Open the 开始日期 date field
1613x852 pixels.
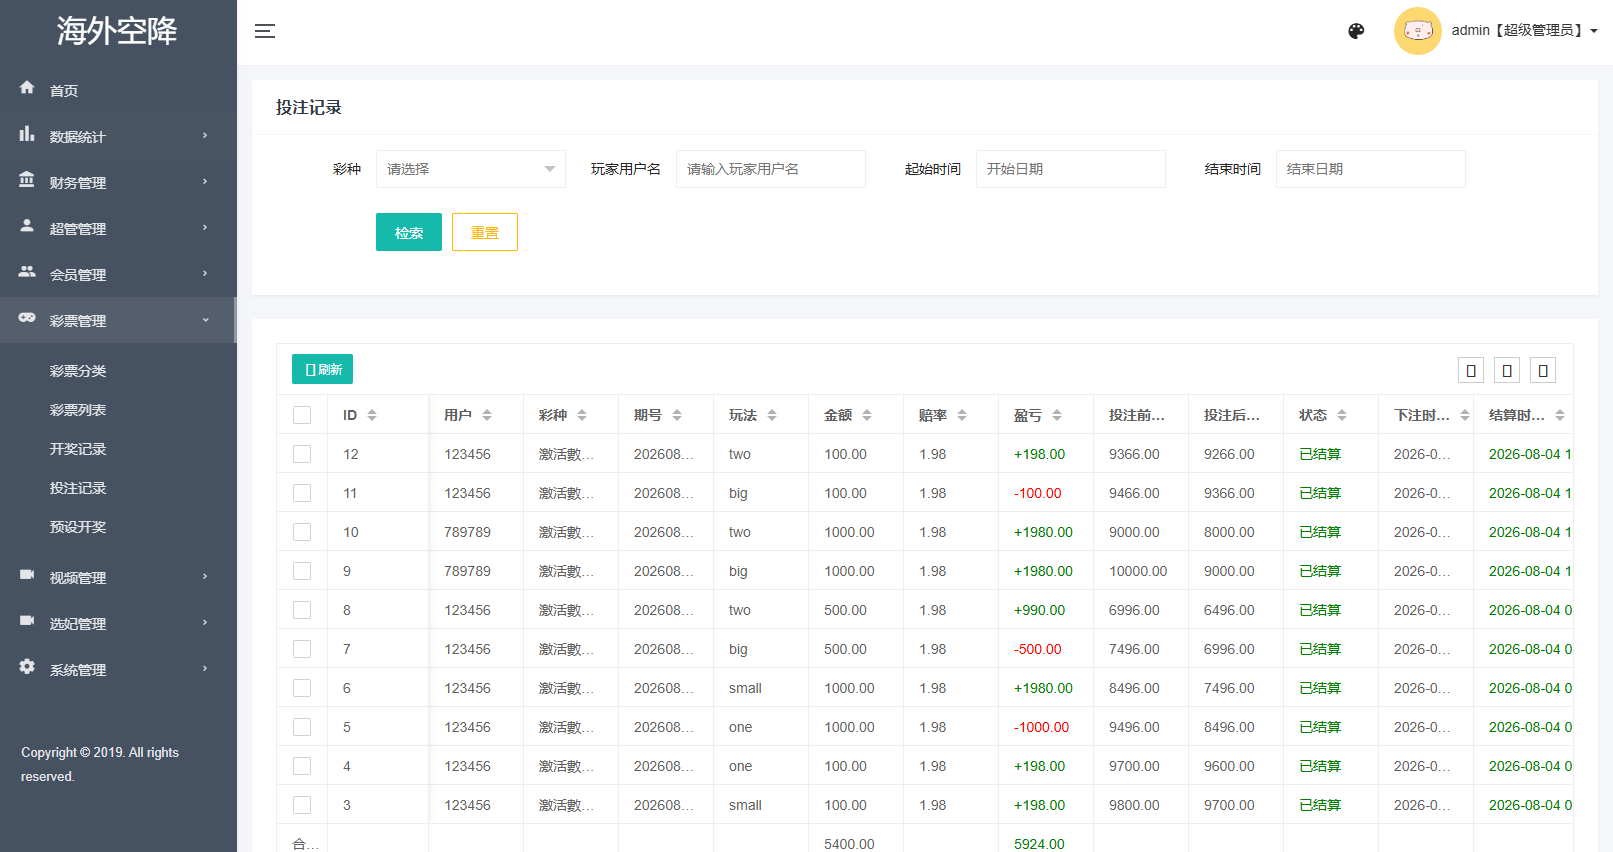click(x=1071, y=169)
